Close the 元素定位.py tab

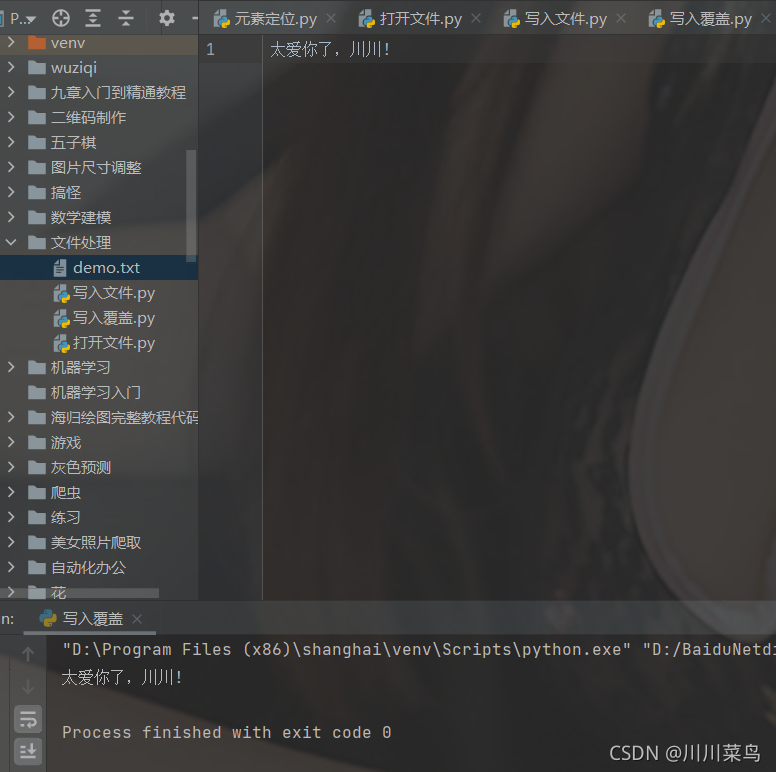tap(331, 19)
